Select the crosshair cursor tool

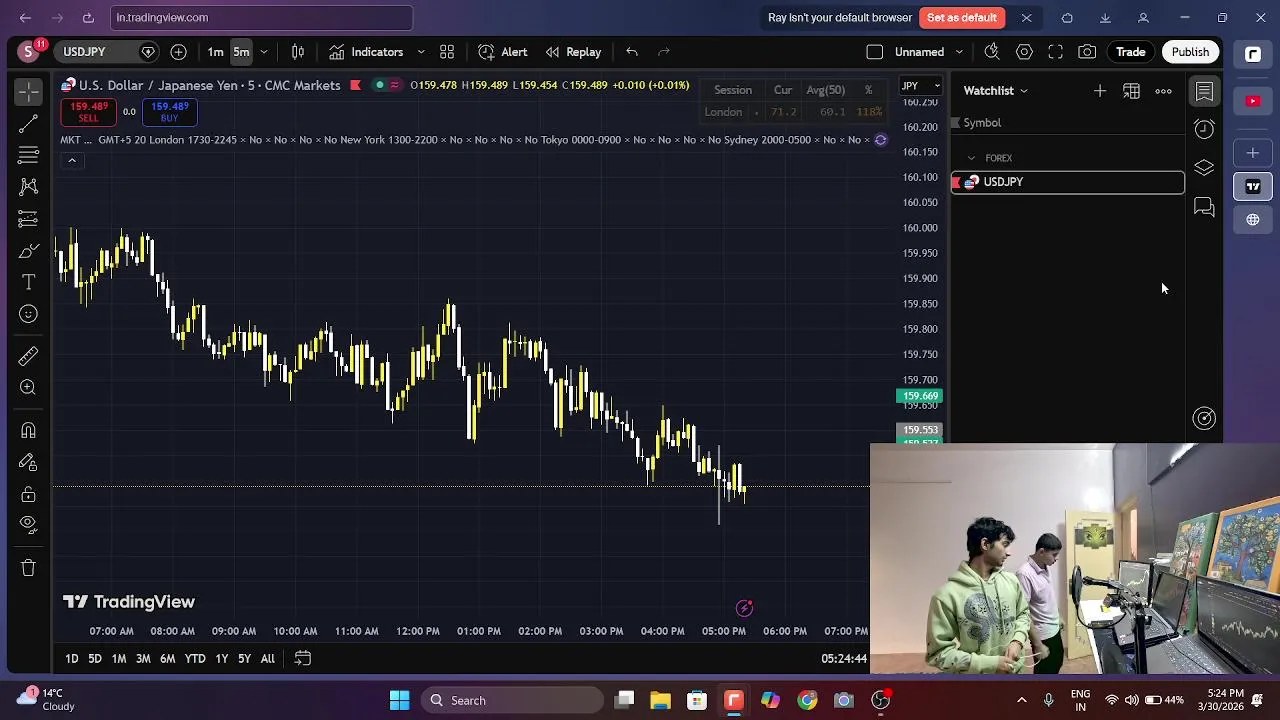pos(28,92)
